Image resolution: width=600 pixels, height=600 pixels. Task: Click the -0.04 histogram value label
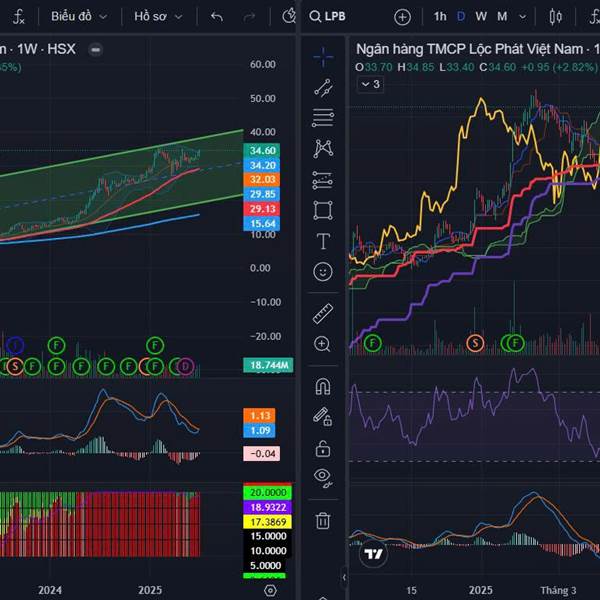[262, 453]
